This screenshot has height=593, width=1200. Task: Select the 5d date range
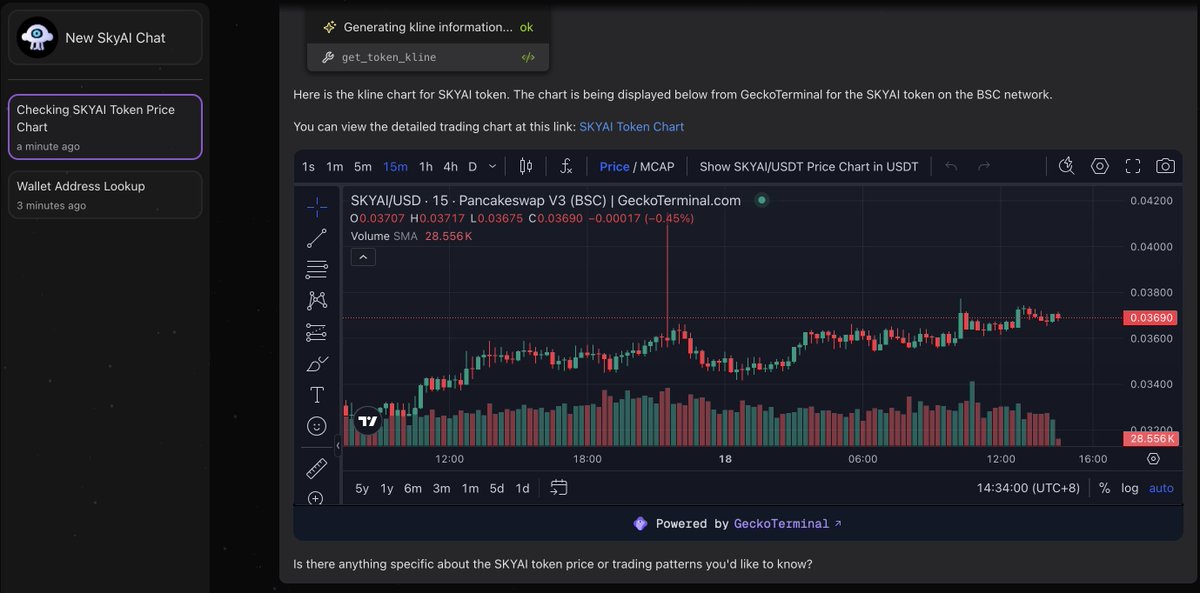496,488
